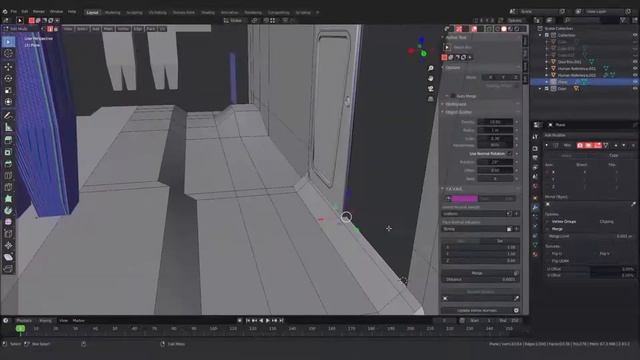Select the Transform tool
This screenshot has width=640, height=360.
coord(8,102)
